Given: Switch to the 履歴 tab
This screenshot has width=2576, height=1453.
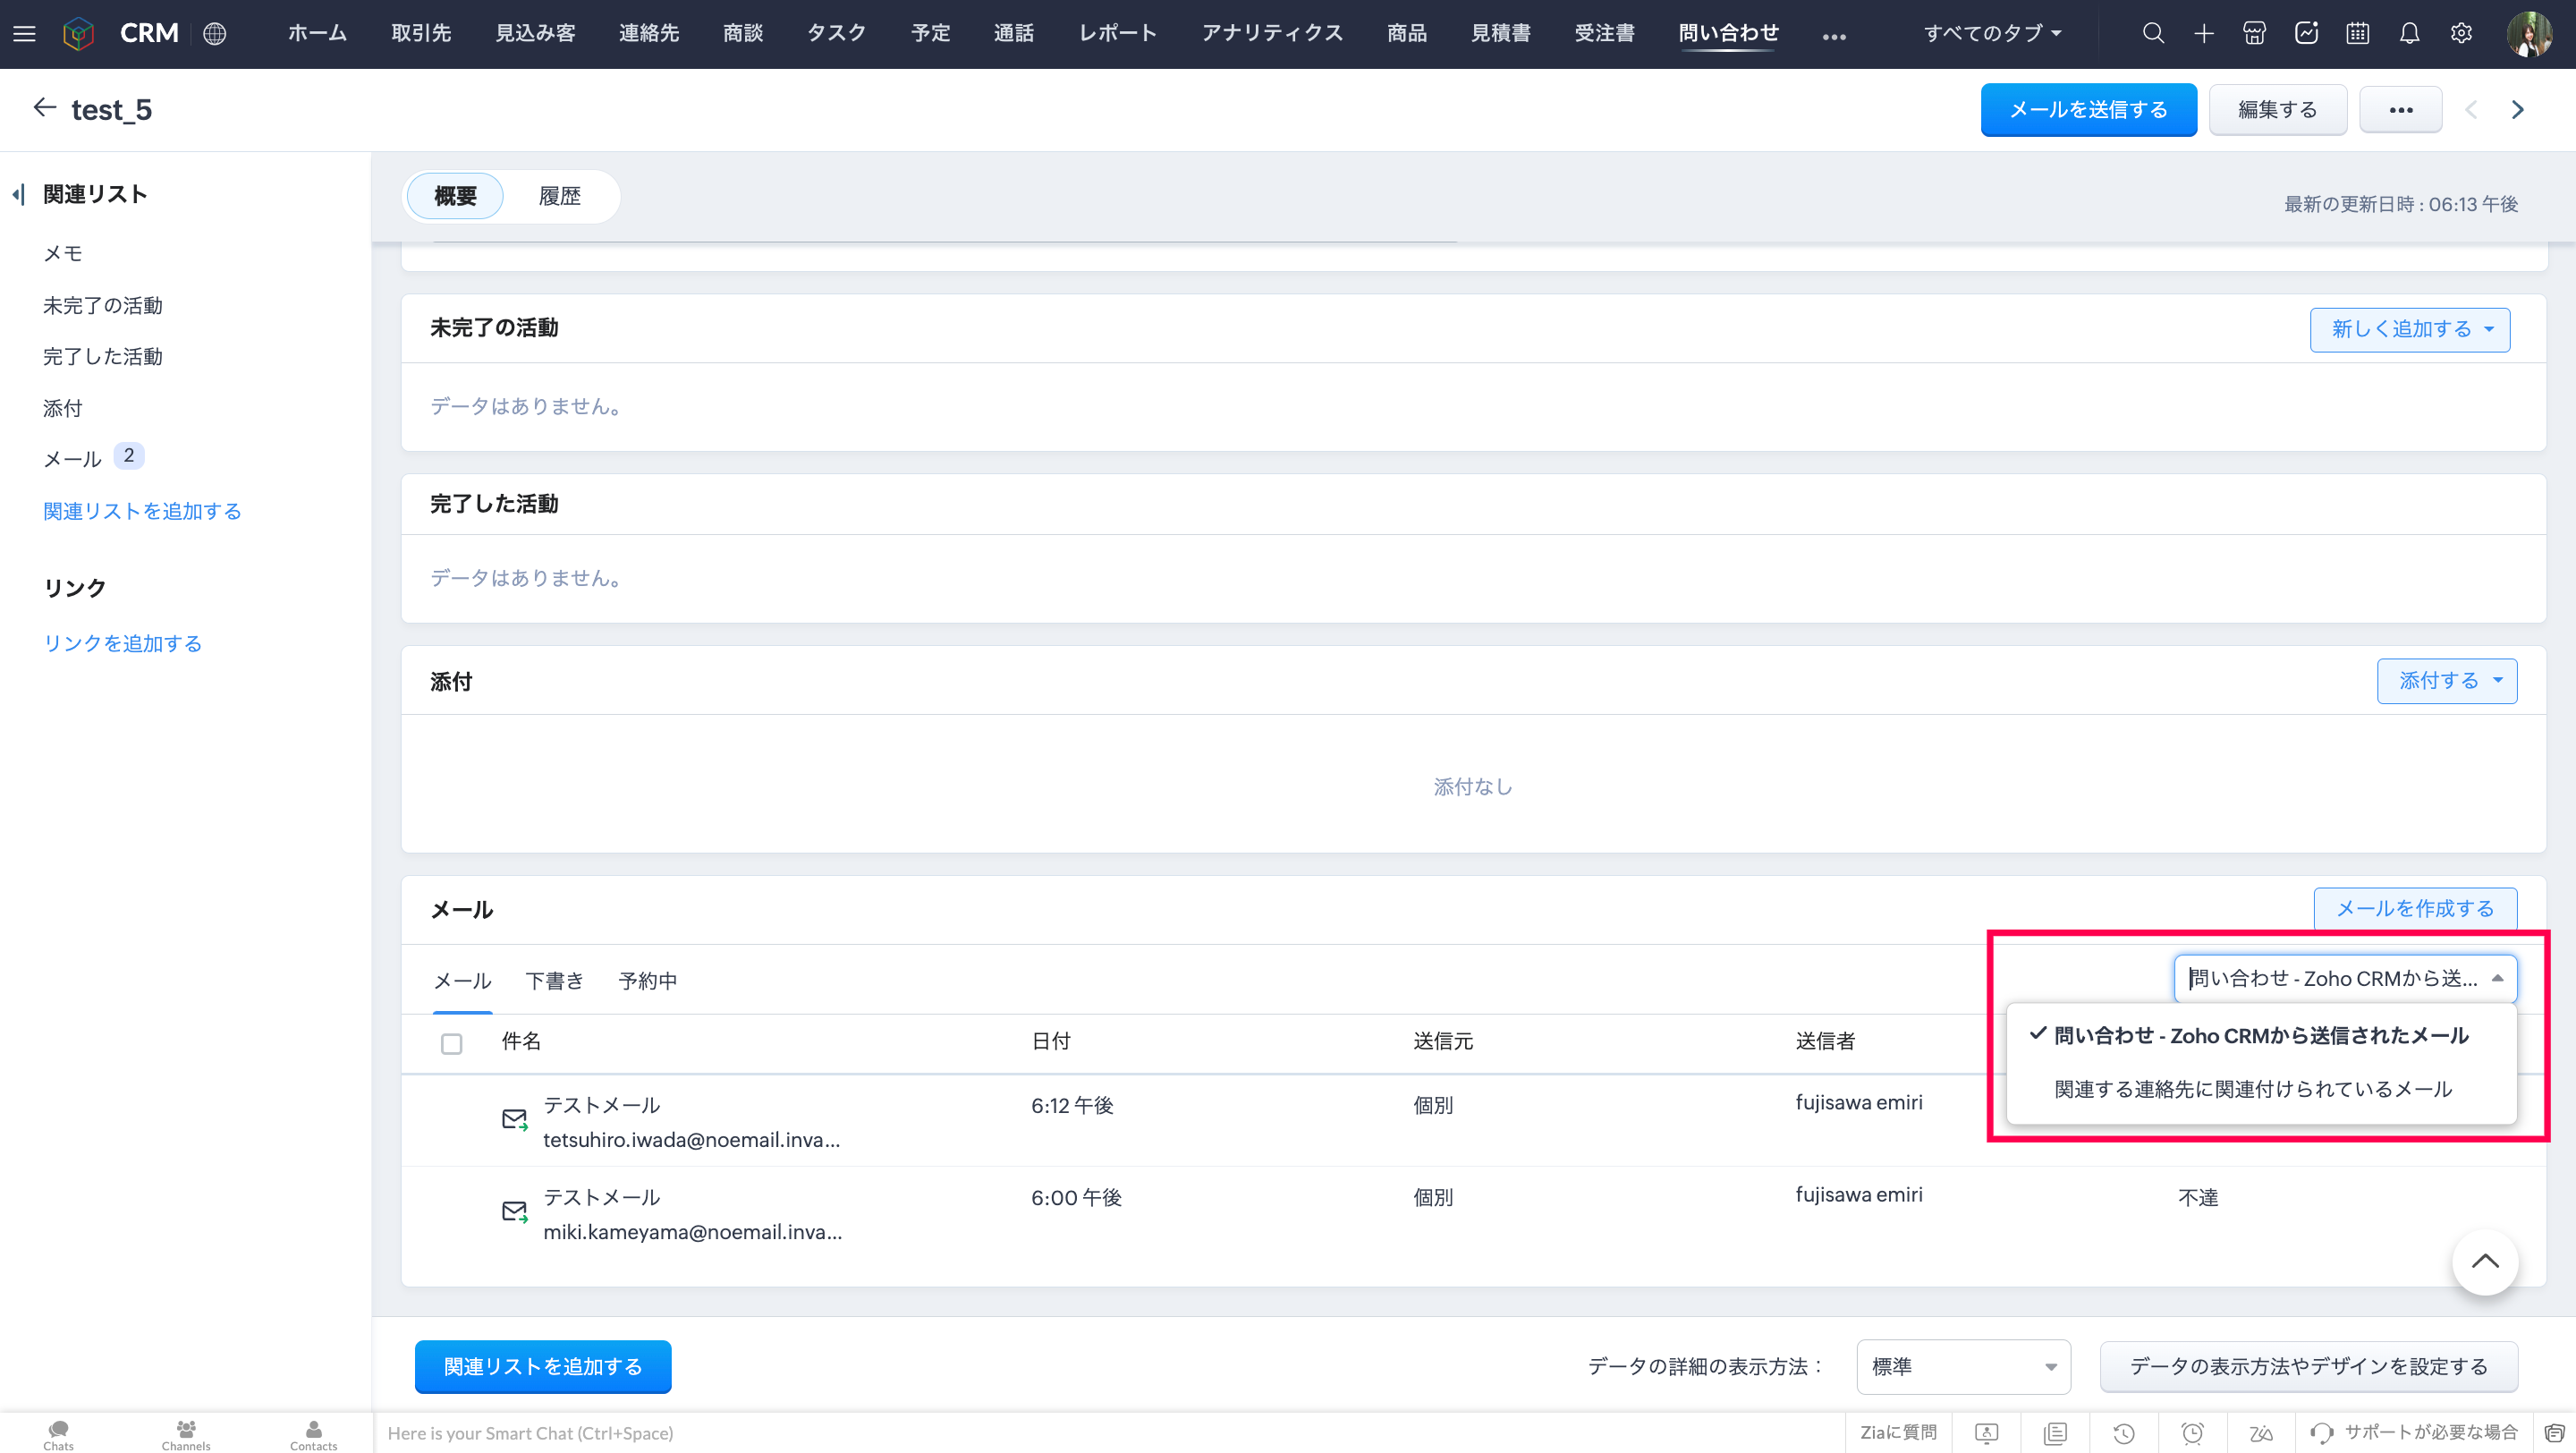Looking at the screenshot, I should (x=559, y=196).
